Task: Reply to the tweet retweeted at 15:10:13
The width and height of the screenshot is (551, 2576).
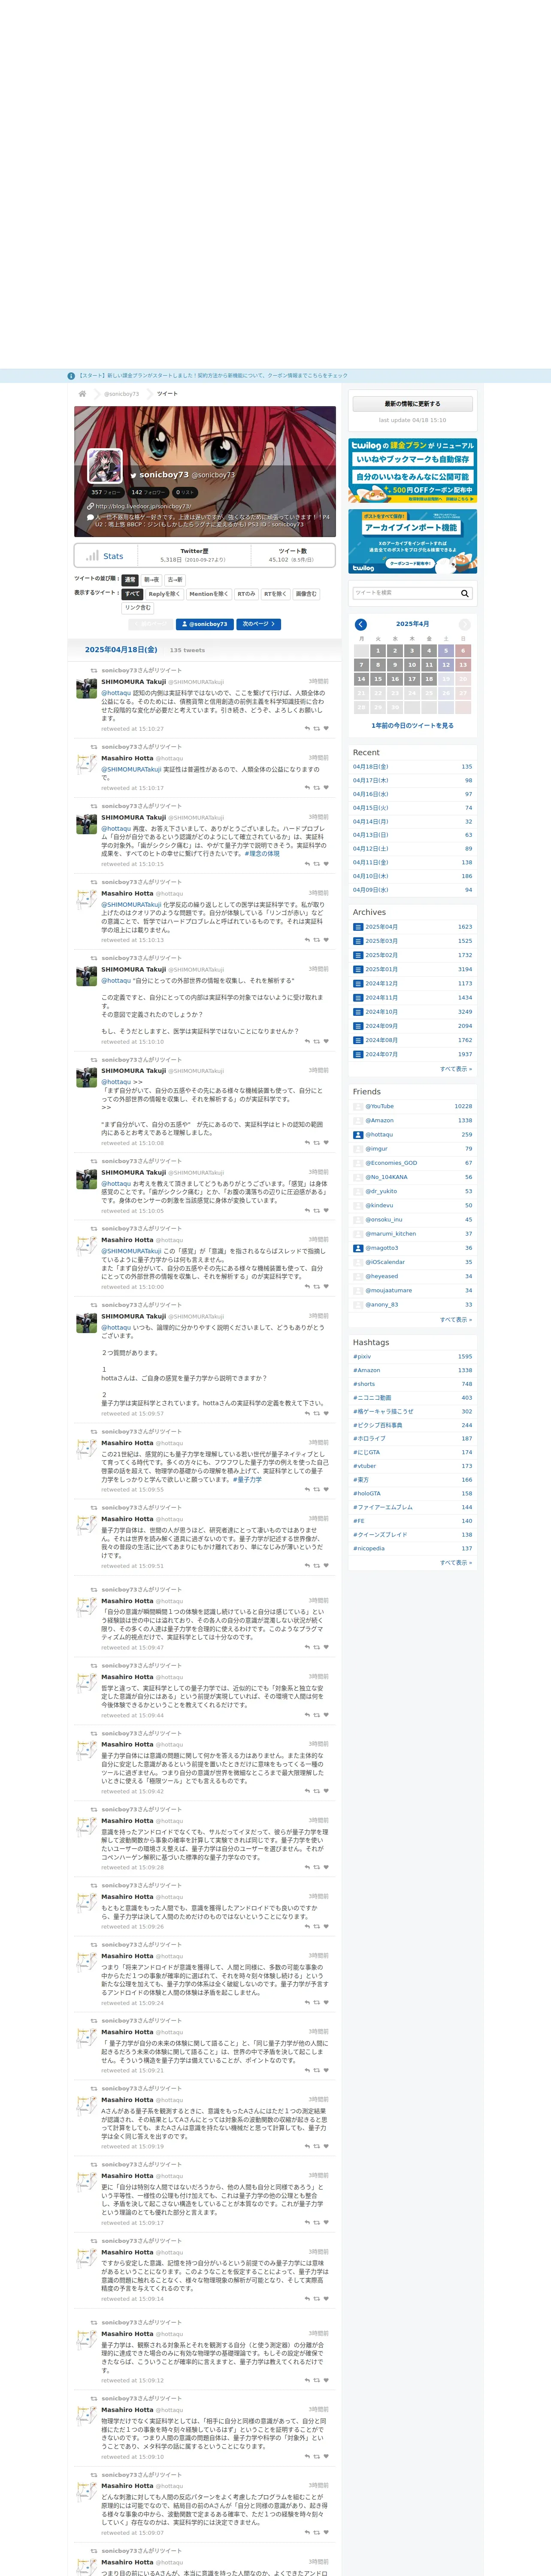Action: tap(307, 940)
